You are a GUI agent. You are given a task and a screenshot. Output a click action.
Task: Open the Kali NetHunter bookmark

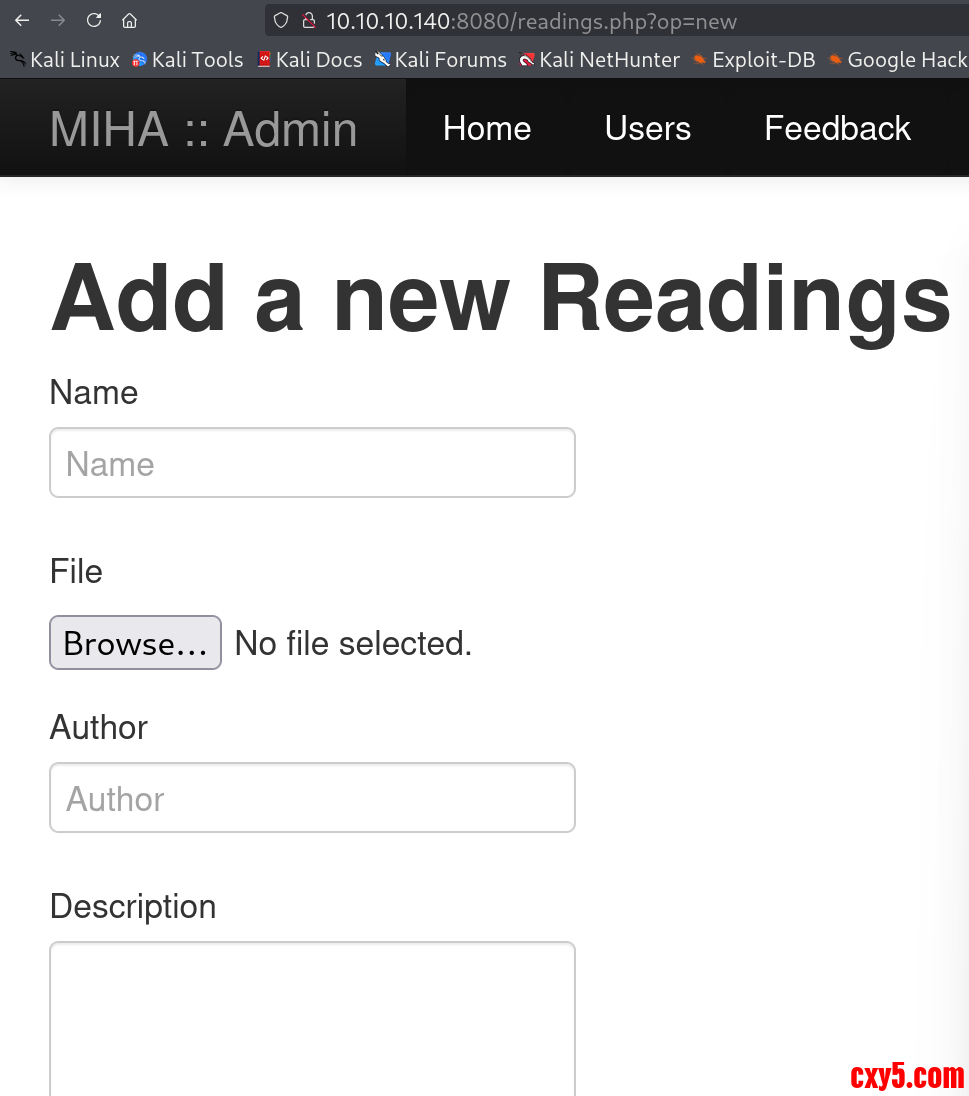(x=599, y=60)
